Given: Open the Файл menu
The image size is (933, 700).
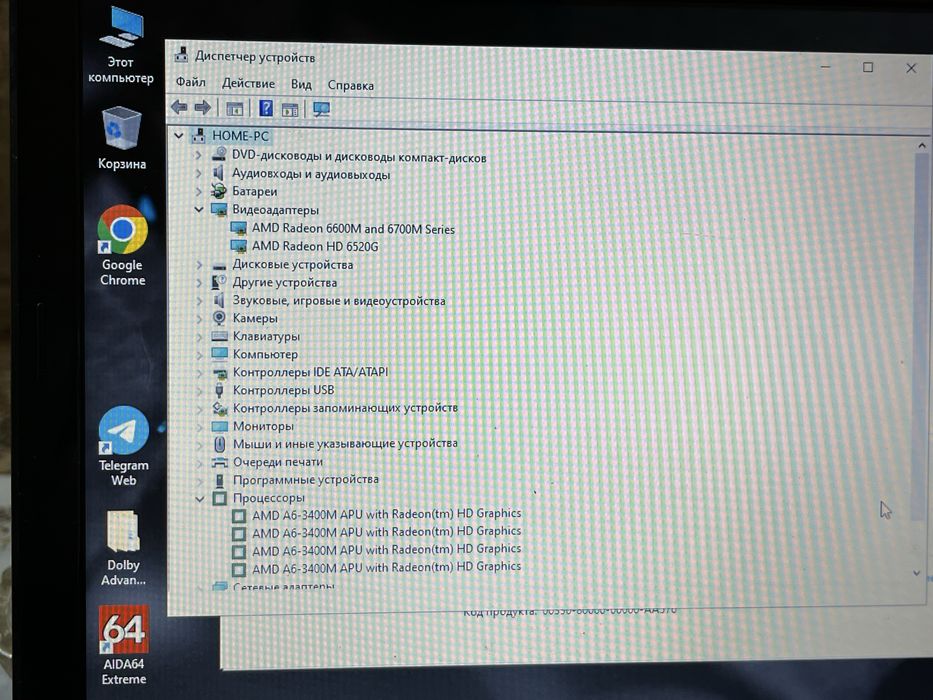Looking at the screenshot, I should [190, 82].
